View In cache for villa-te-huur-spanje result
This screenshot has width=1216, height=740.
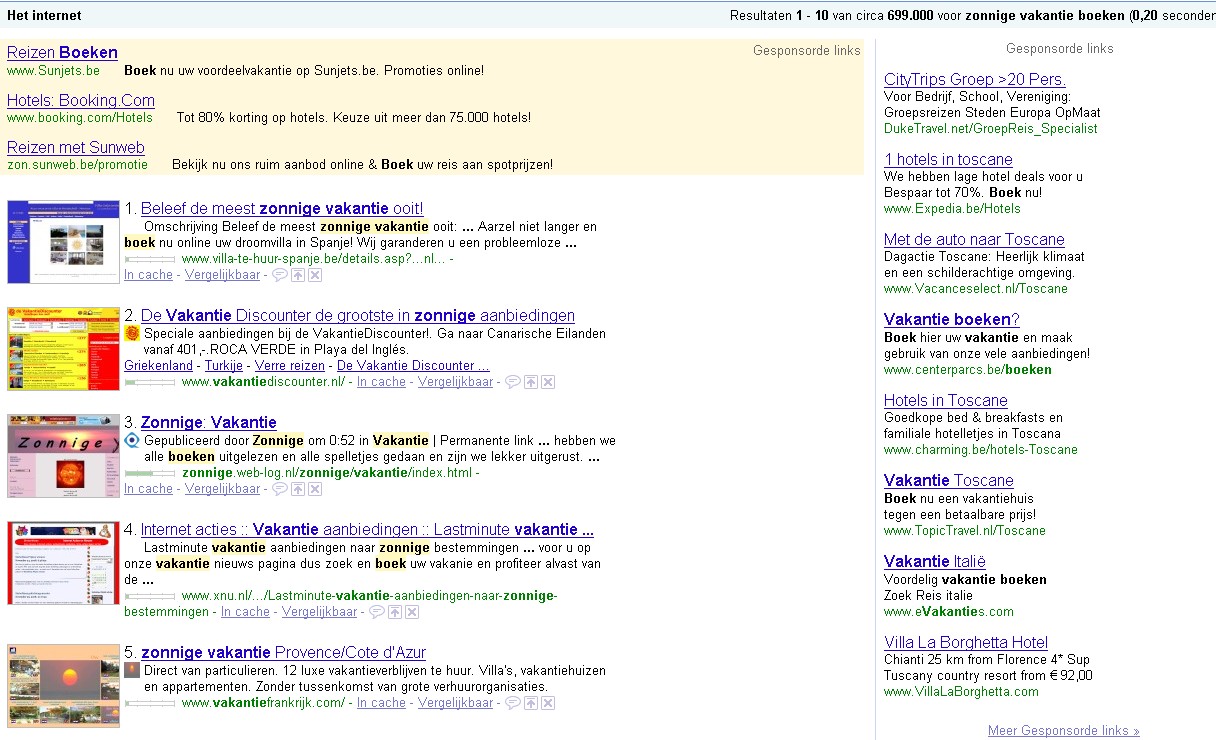click(148, 275)
